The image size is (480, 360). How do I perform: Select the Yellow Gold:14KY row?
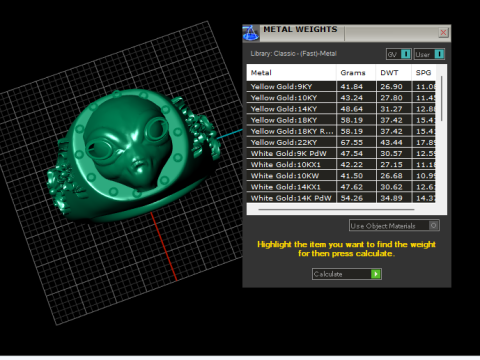click(341, 109)
